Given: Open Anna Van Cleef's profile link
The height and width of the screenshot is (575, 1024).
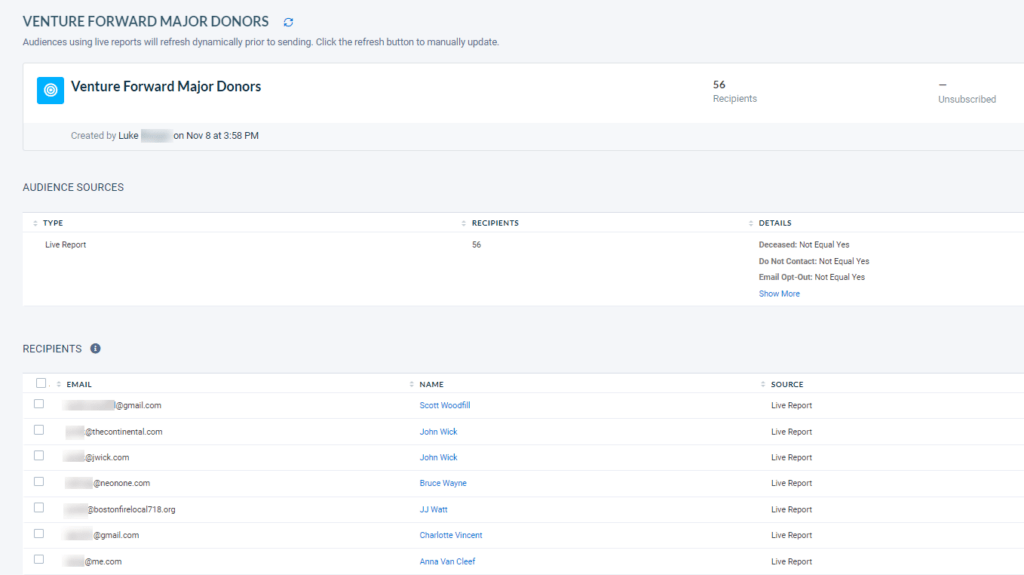Looking at the screenshot, I should click(x=447, y=561).
